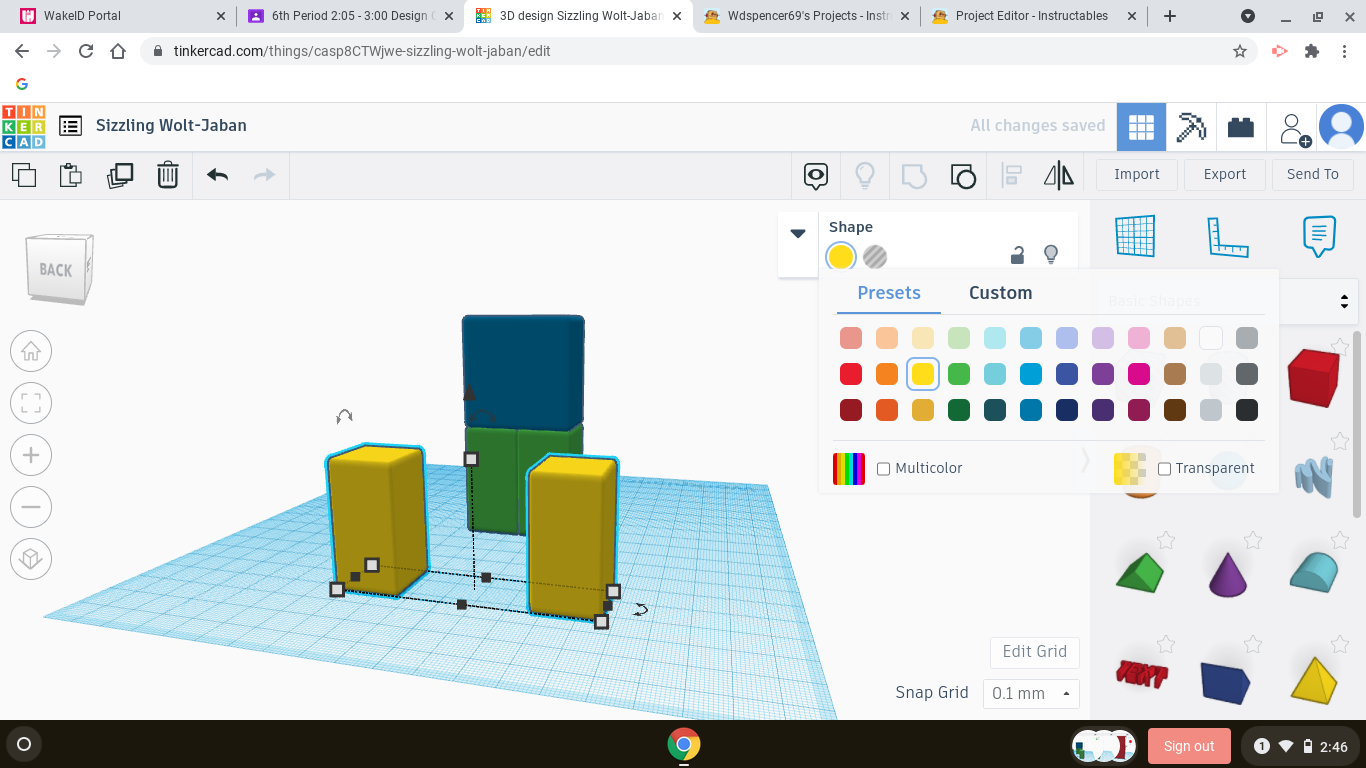Viewport: 1366px width, 768px height.
Task: Open the Align tool
Action: coord(1012,176)
